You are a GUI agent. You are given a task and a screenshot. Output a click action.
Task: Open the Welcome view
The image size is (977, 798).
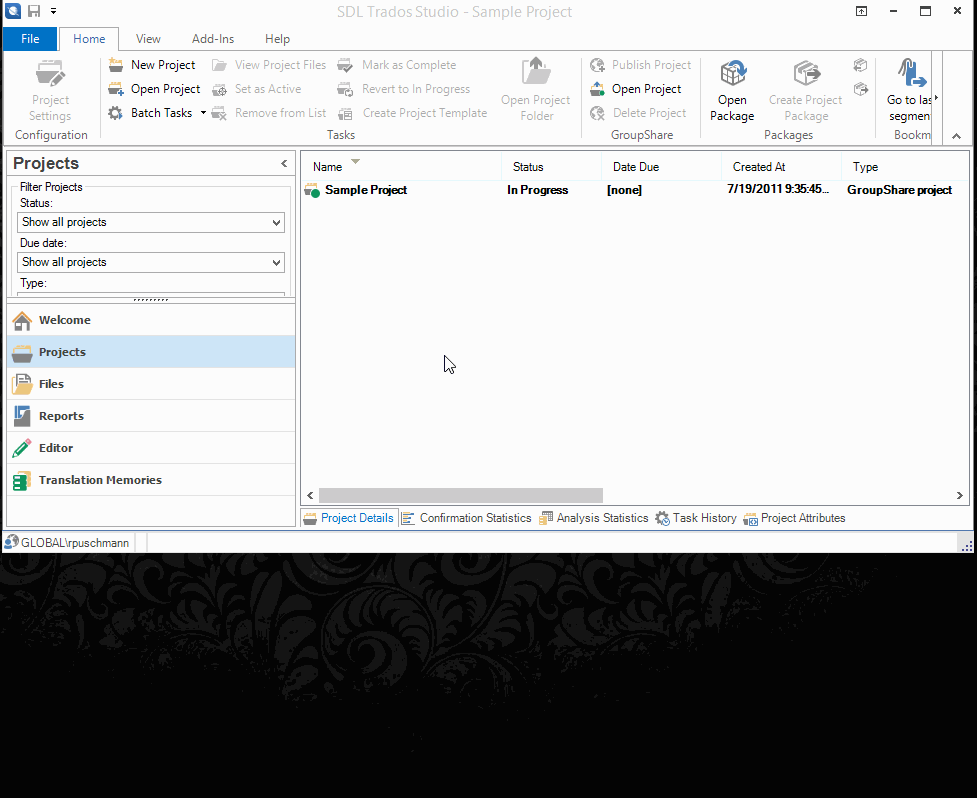pyautogui.click(x=151, y=320)
